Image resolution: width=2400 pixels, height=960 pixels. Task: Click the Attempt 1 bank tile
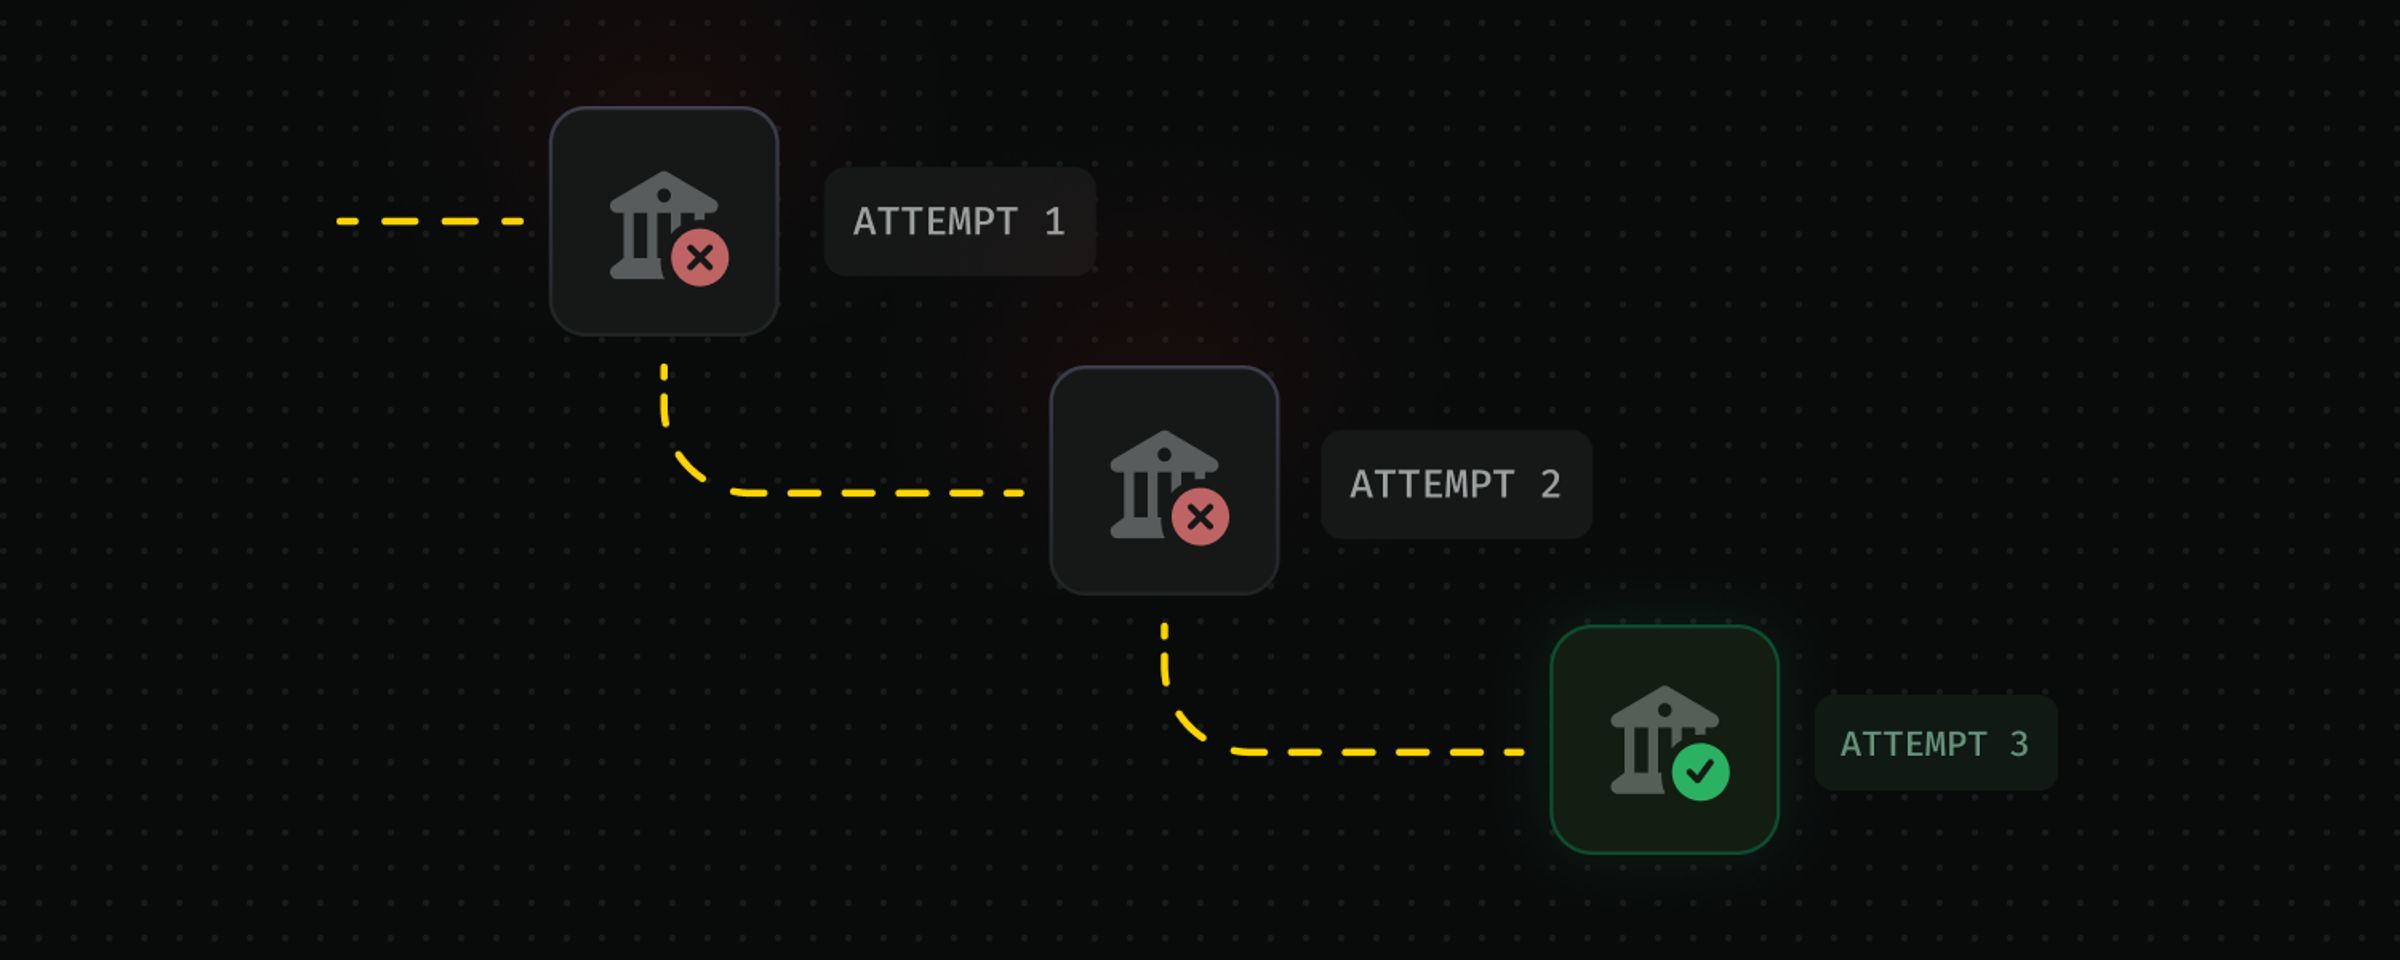(664, 221)
